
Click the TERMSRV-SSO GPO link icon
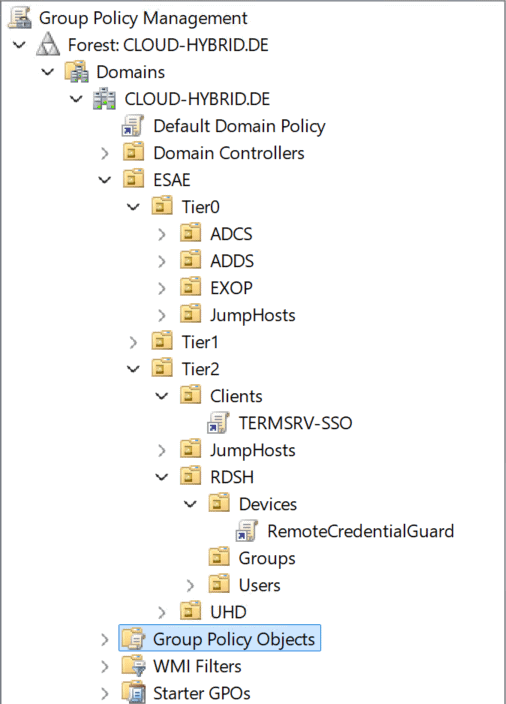[218, 423]
